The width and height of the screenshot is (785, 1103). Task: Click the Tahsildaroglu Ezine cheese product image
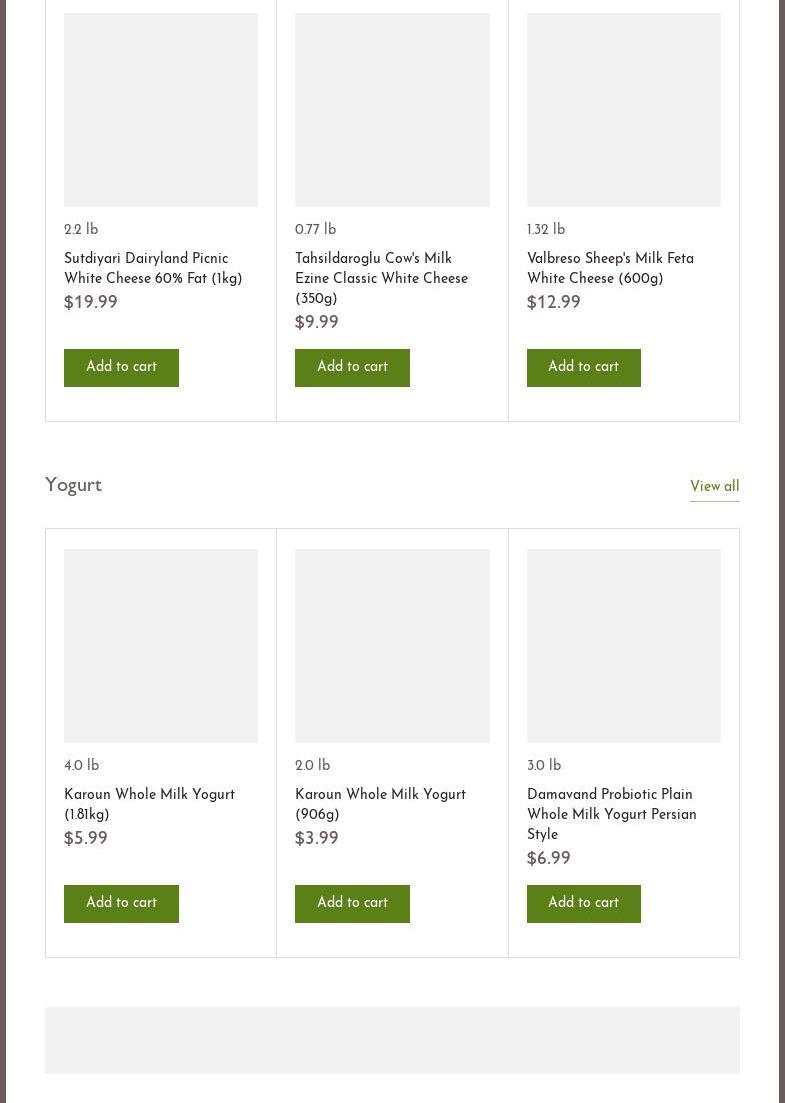tap(392, 110)
